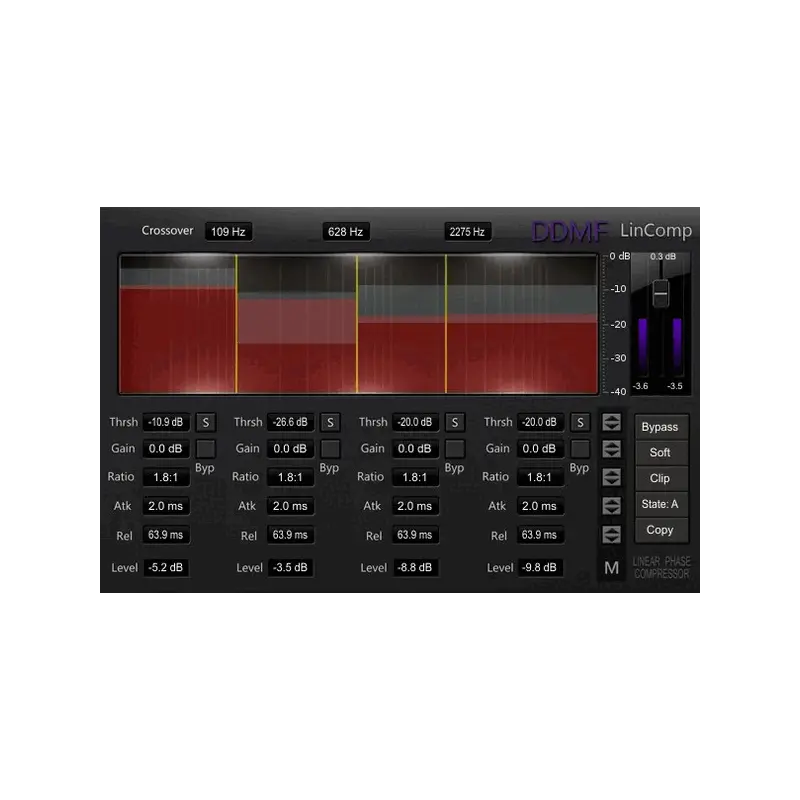
Task: Click Ratio field of the lowest band
Action: tap(166, 477)
